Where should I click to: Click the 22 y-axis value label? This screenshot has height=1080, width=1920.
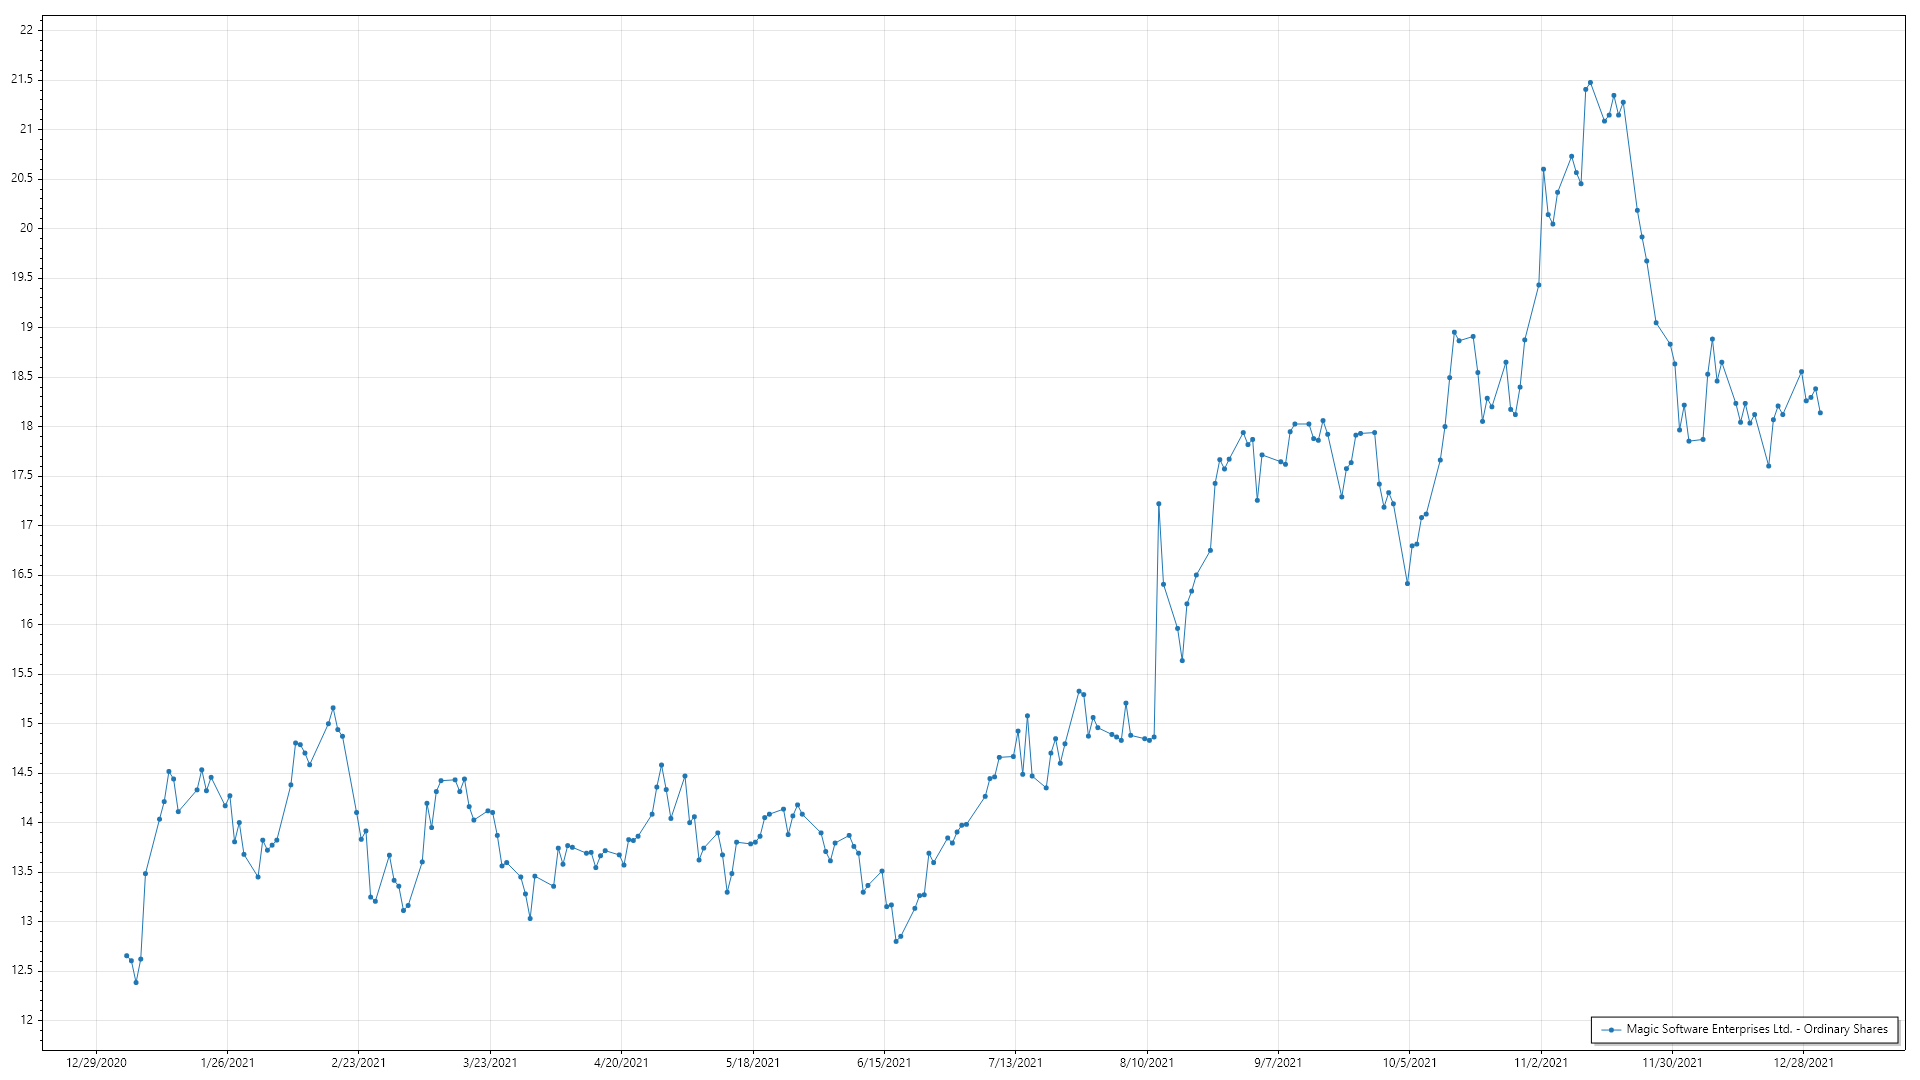pos(26,30)
